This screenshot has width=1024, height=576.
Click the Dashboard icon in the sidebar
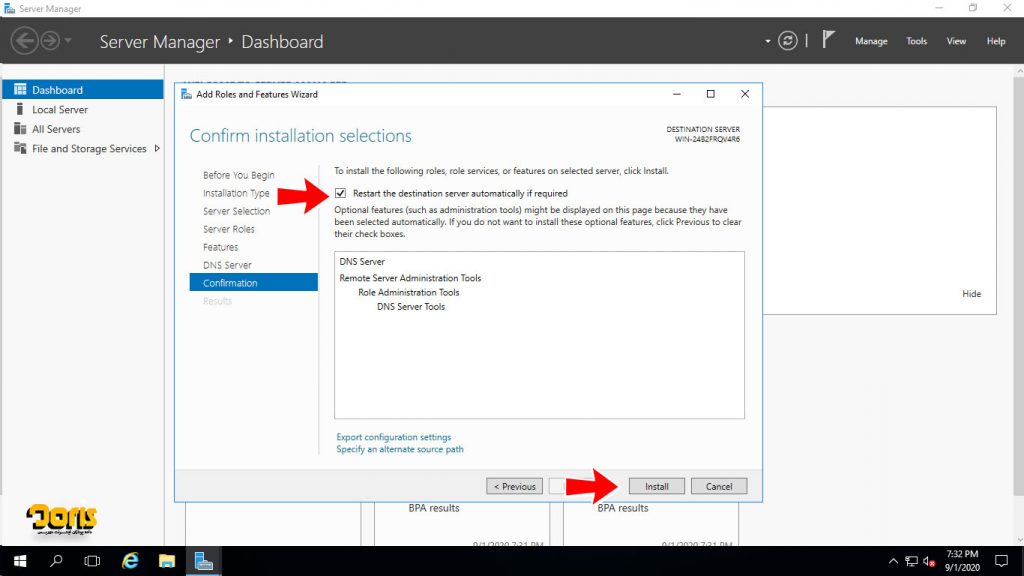pyautogui.click(x=20, y=89)
